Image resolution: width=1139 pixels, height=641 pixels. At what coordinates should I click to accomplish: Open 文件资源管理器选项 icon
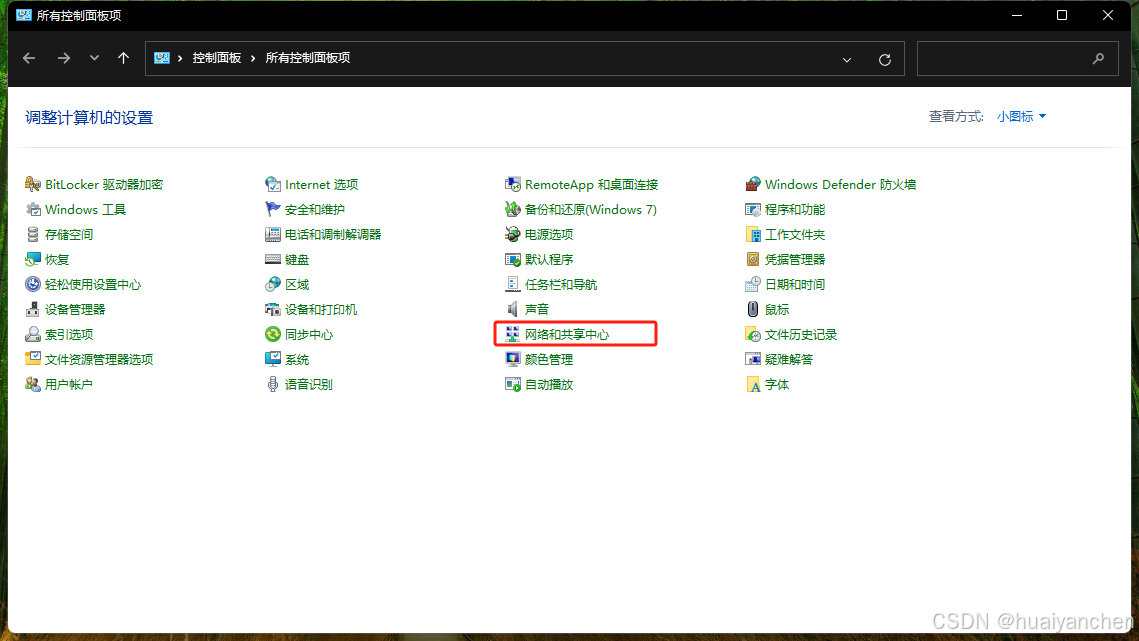pos(33,359)
